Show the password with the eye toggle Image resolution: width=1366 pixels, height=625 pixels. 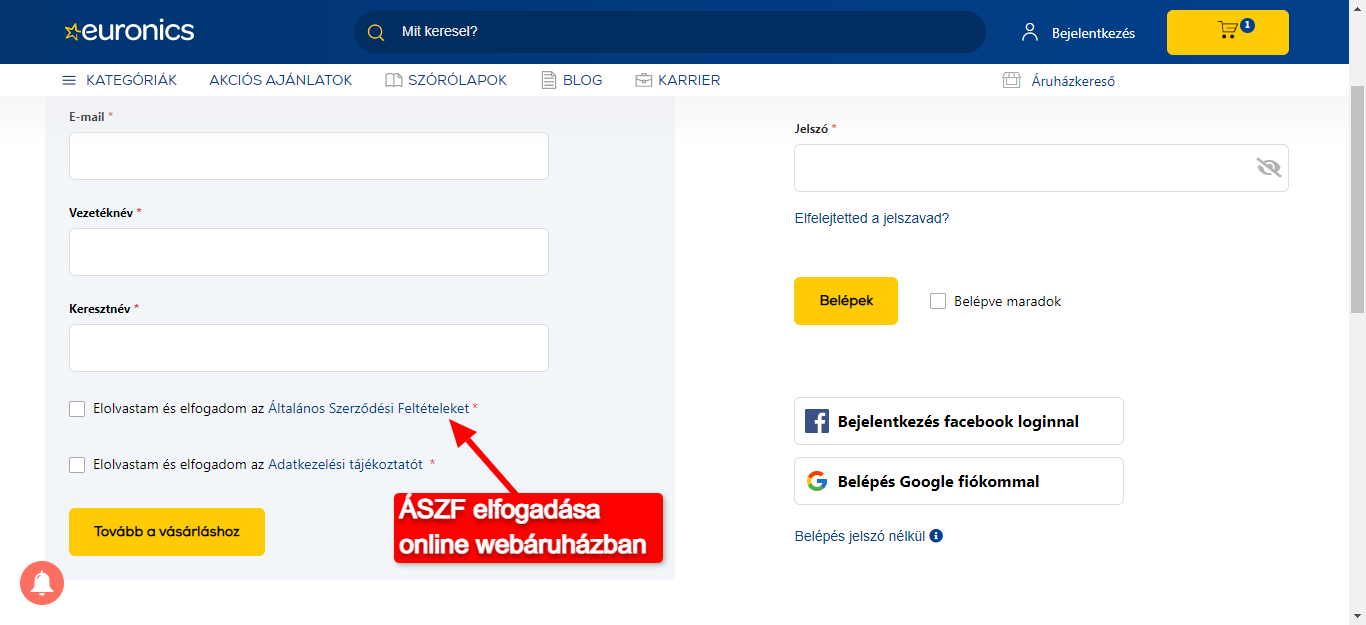click(x=1267, y=168)
